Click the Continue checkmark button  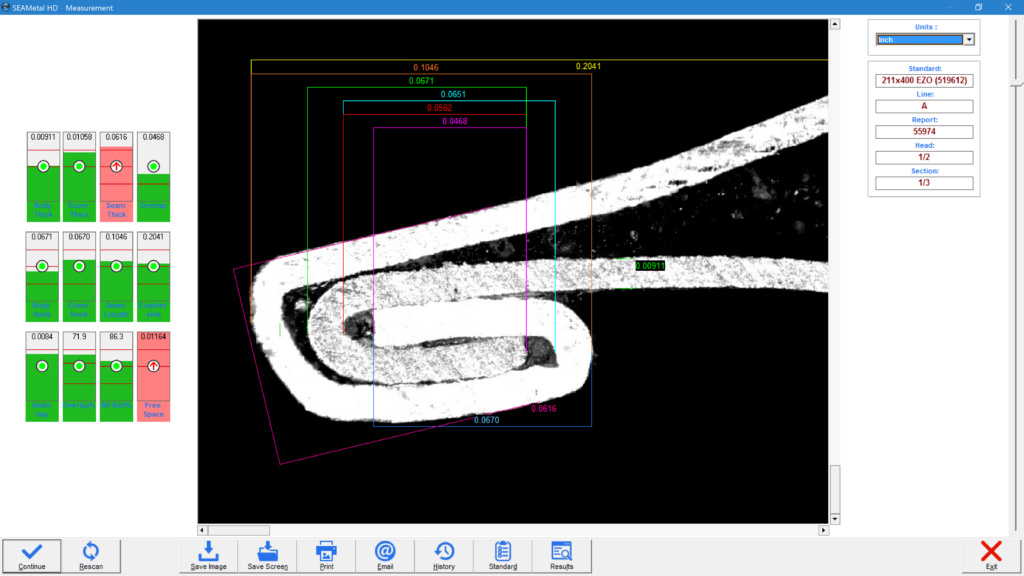pyautogui.click(x=31, y=555)
